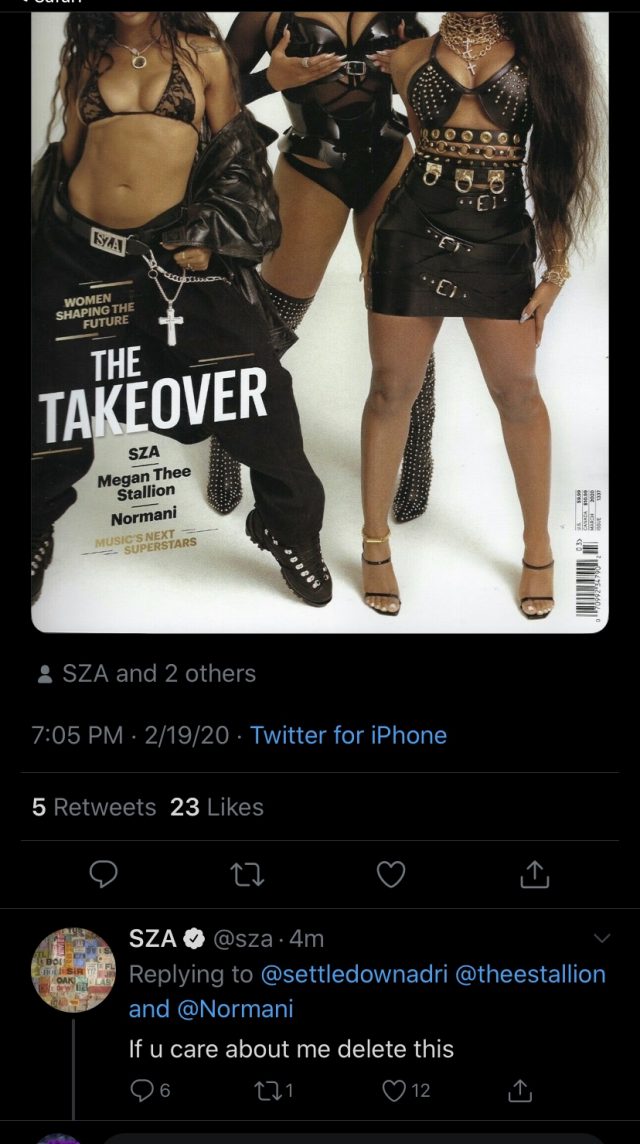View the 23 Likes list
Viewport: 640px width, 1144px height.
[x=217, y=807]
